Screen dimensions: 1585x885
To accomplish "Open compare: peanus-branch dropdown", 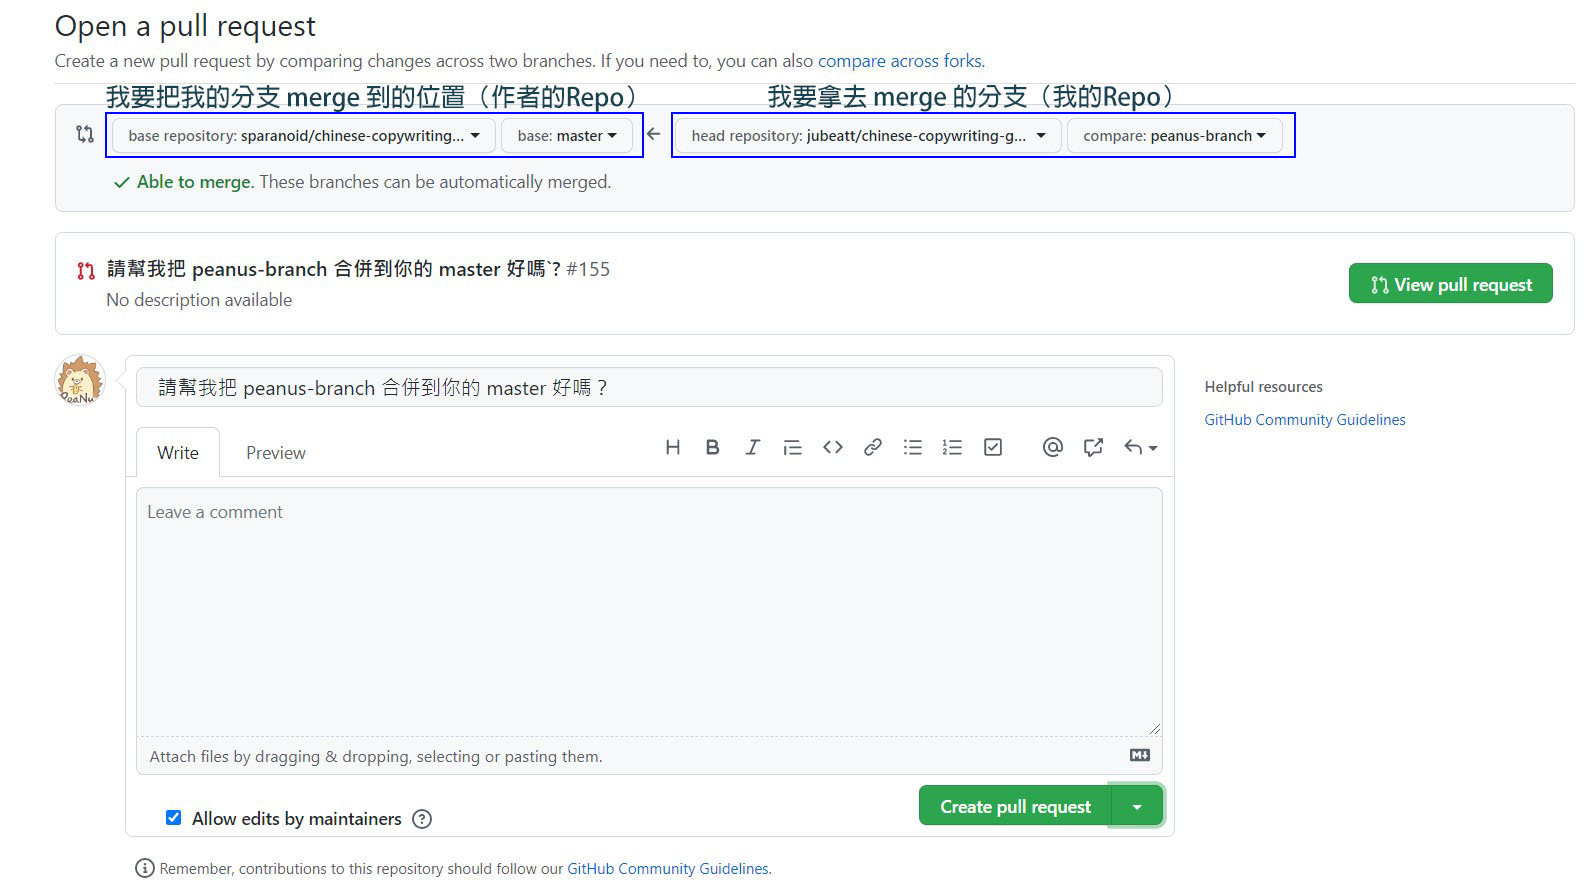I will (1174, 135).
